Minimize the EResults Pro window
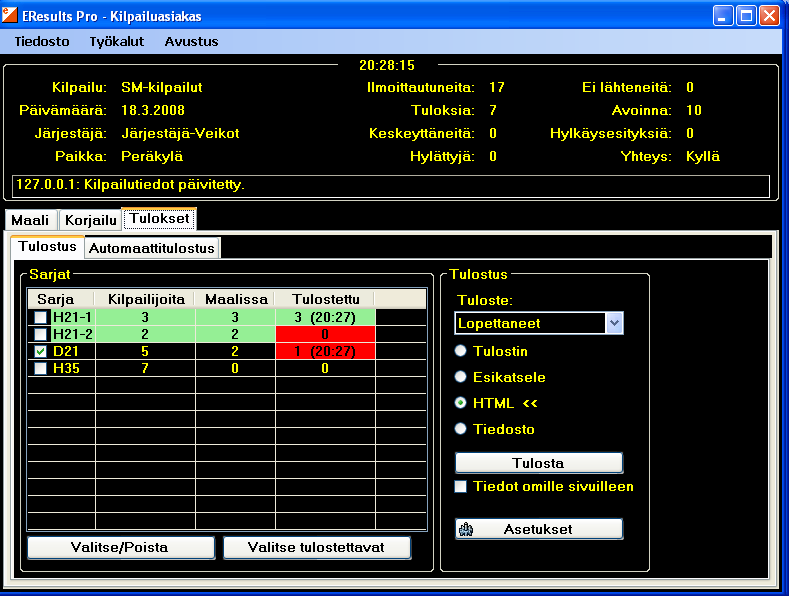Image resolution: width=789 pixels, height=596 pixels. 723,16
